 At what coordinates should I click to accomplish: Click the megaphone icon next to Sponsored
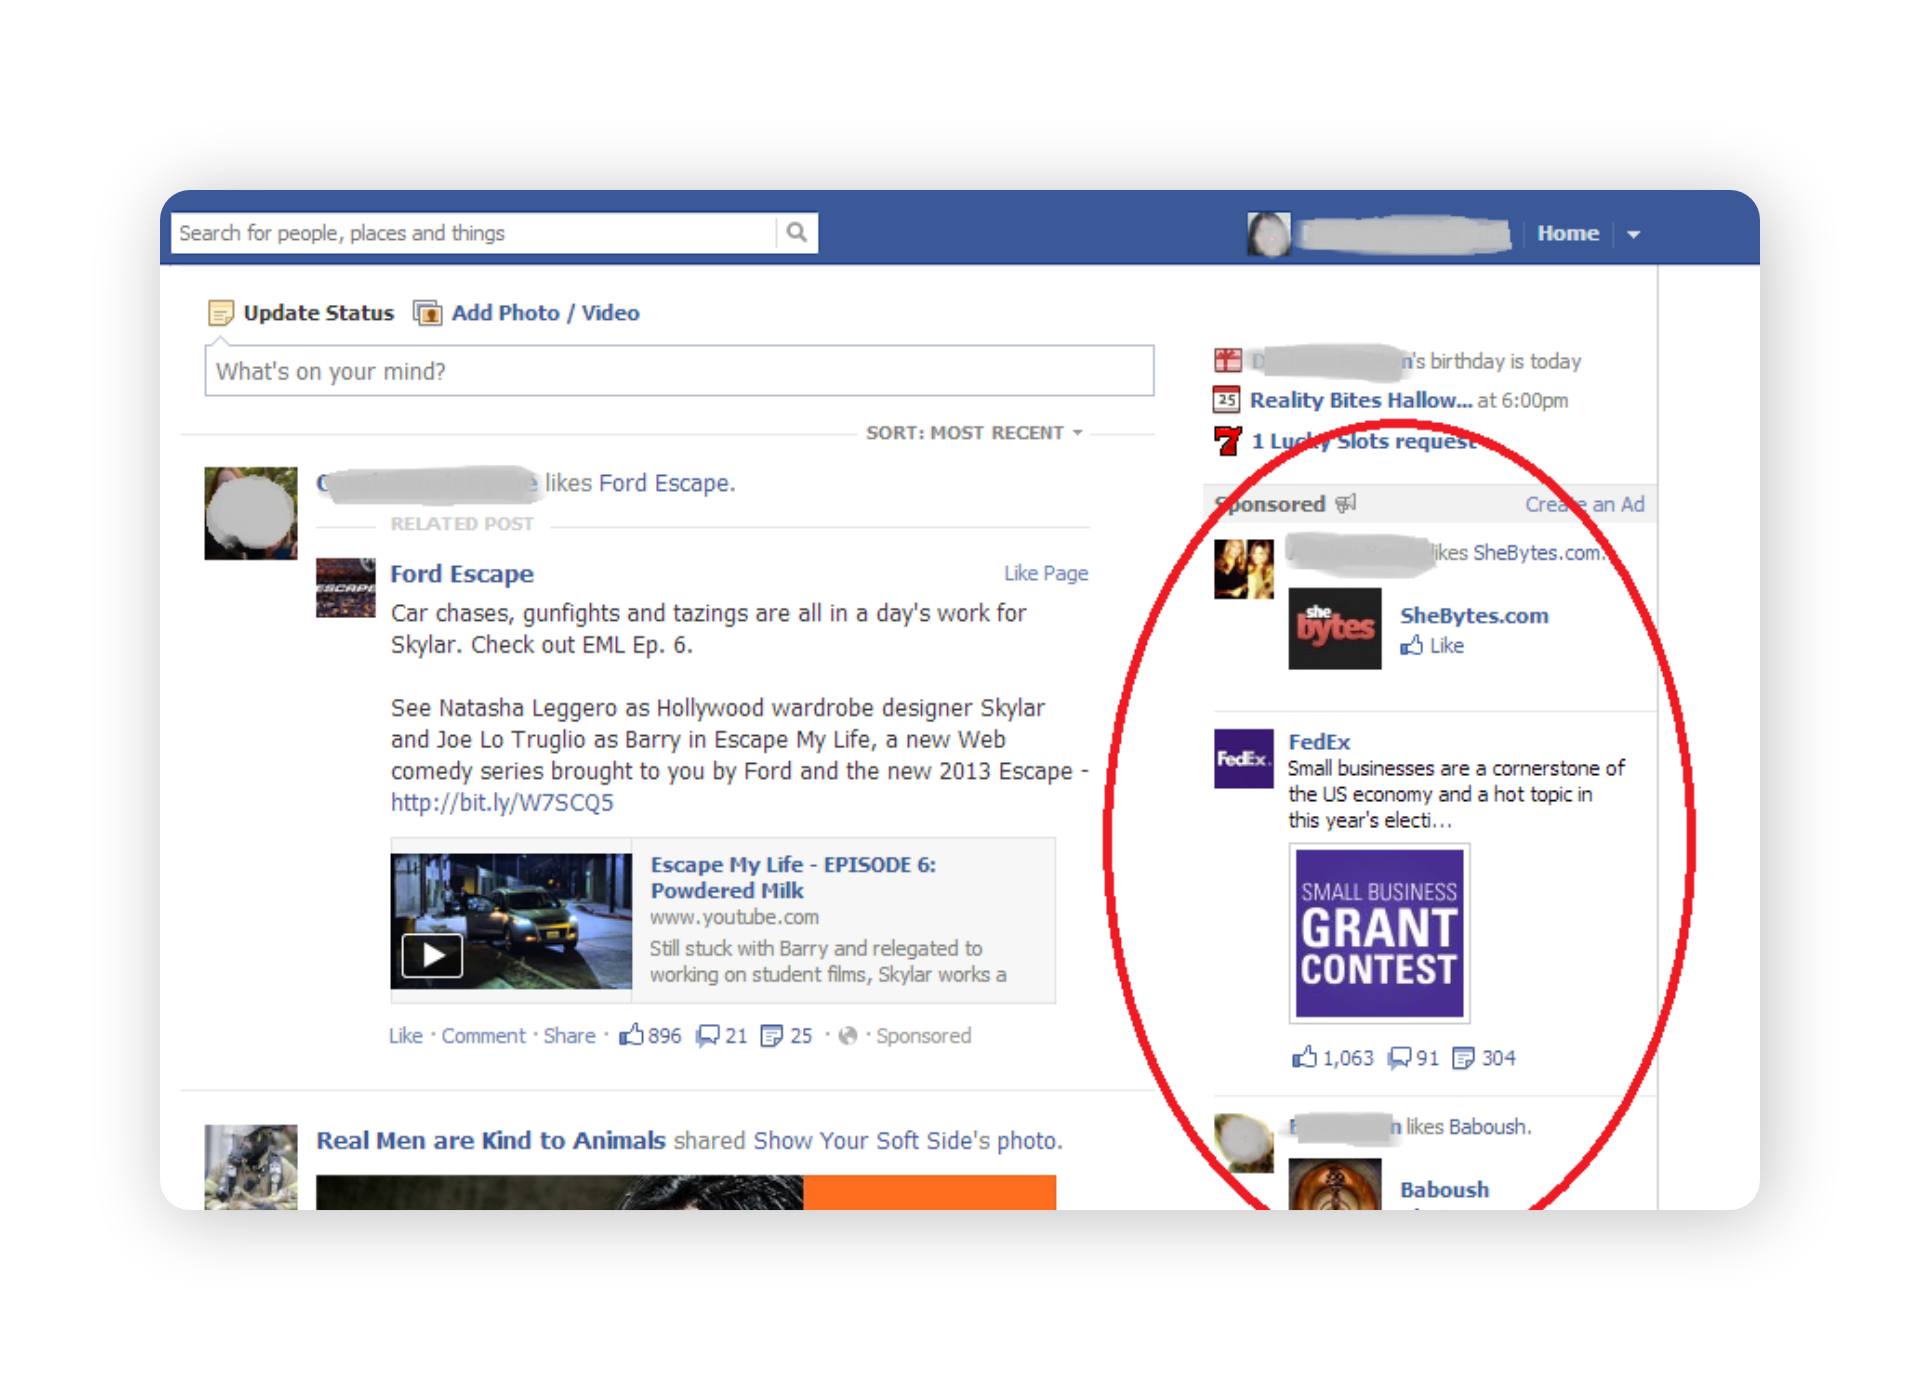pos(1346,503)
